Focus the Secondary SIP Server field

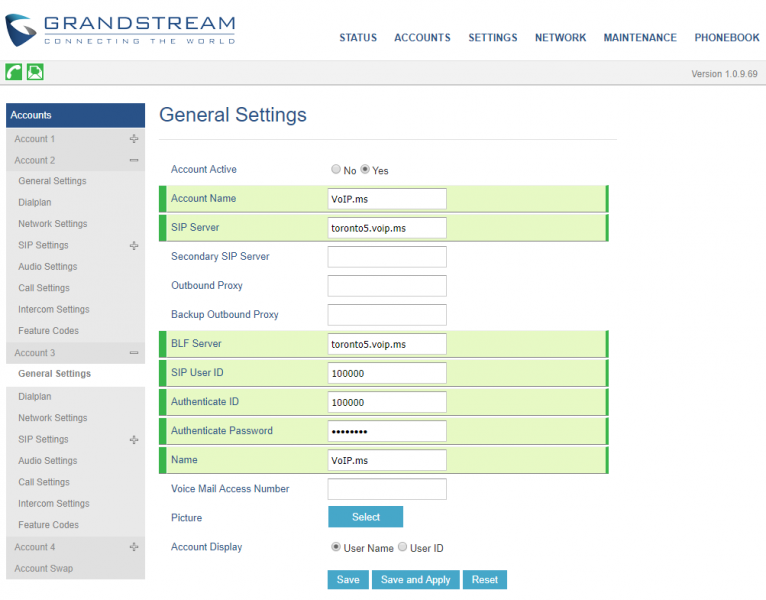click(x=387, y=257)
